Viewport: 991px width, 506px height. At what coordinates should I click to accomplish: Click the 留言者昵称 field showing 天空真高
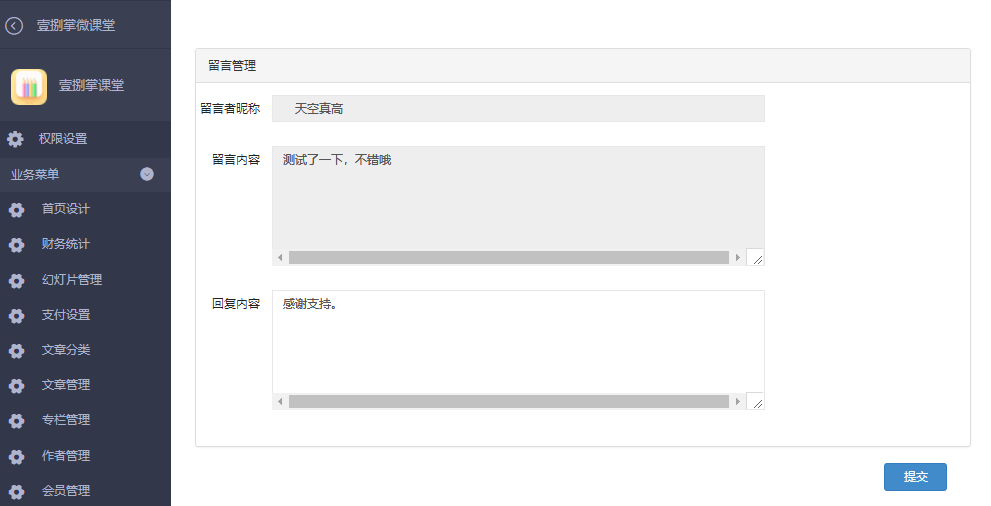click(518, 109)
